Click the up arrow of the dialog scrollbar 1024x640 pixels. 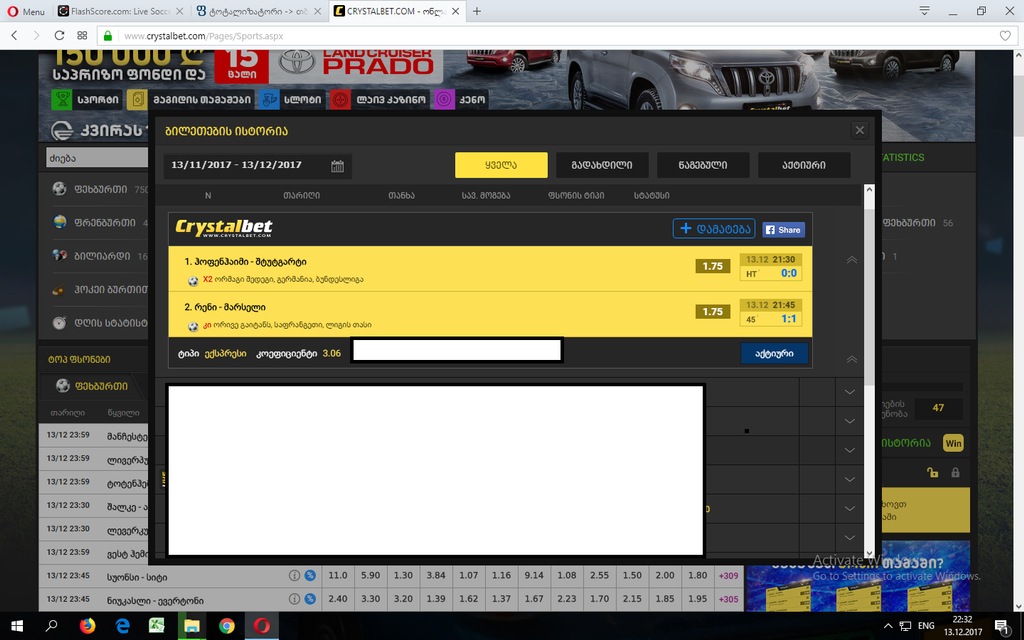(869, 189)
